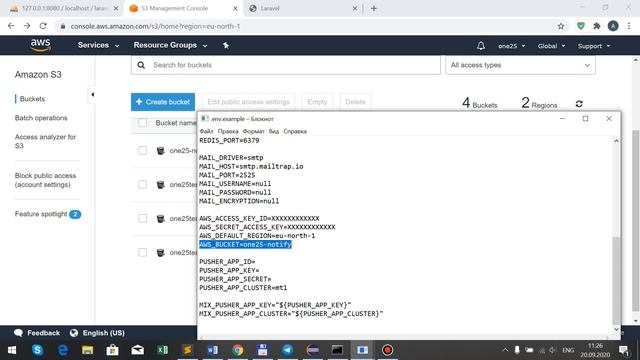This screenshot has height=360, width=640.
Task: Open Block public access account settings
Action: [45, 180]
